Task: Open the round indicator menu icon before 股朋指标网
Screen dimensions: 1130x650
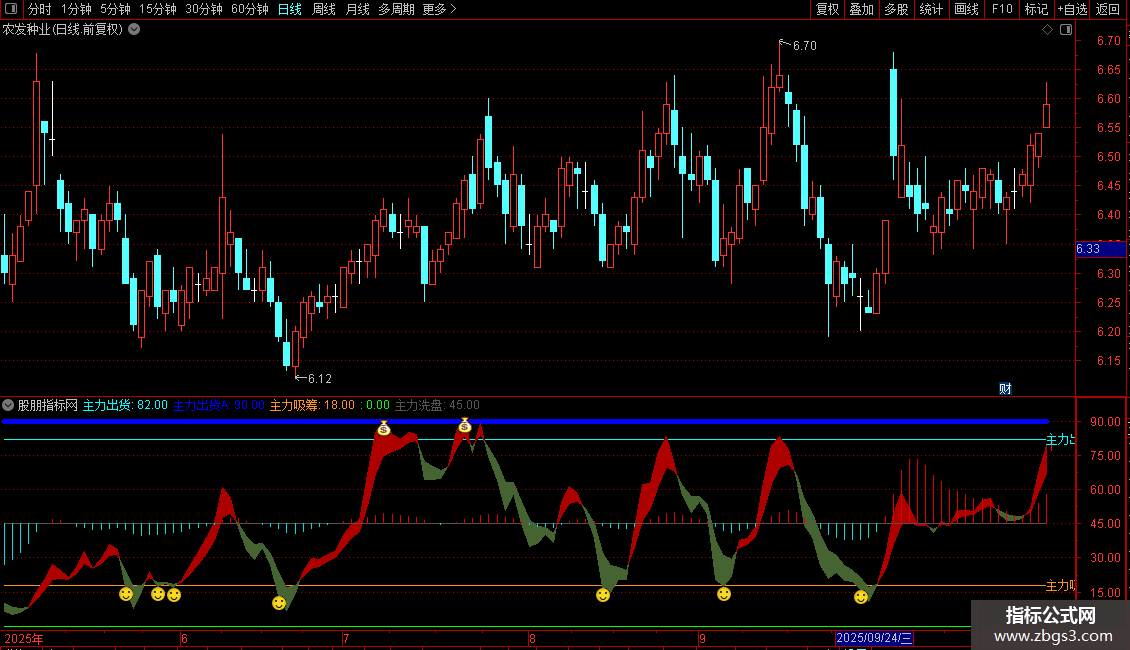Action: pos(8,405)
